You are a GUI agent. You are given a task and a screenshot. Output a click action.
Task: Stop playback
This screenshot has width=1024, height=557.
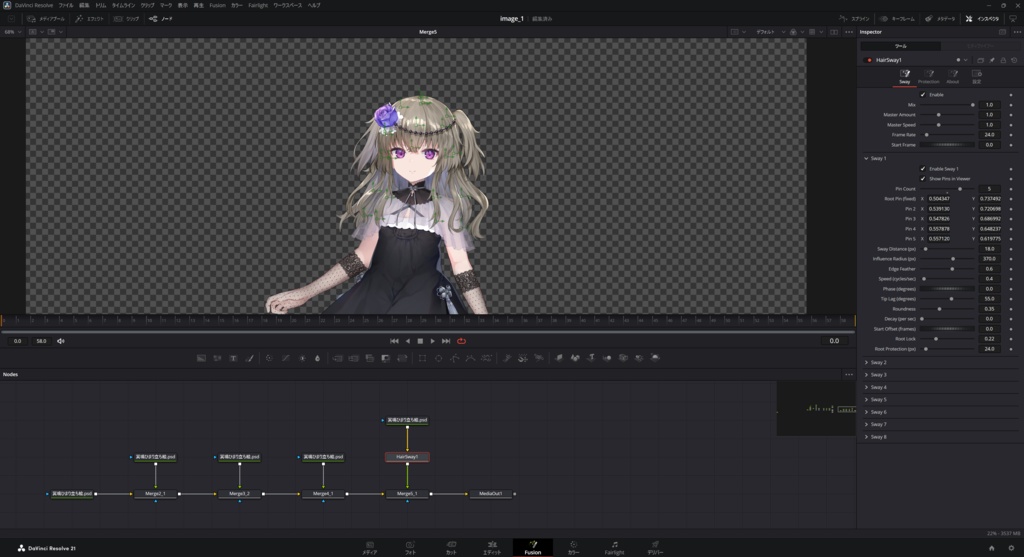[x=420, y=341]
